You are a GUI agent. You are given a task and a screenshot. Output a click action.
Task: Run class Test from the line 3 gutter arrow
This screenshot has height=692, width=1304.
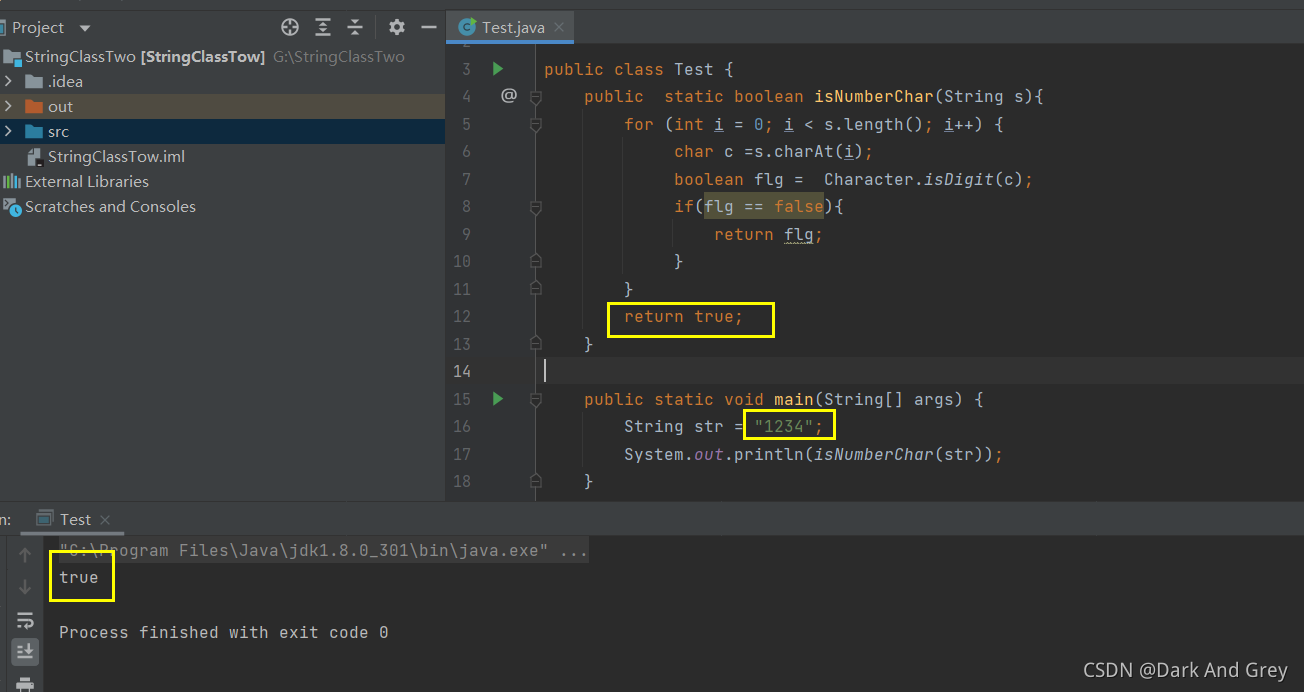pos(497,69)
